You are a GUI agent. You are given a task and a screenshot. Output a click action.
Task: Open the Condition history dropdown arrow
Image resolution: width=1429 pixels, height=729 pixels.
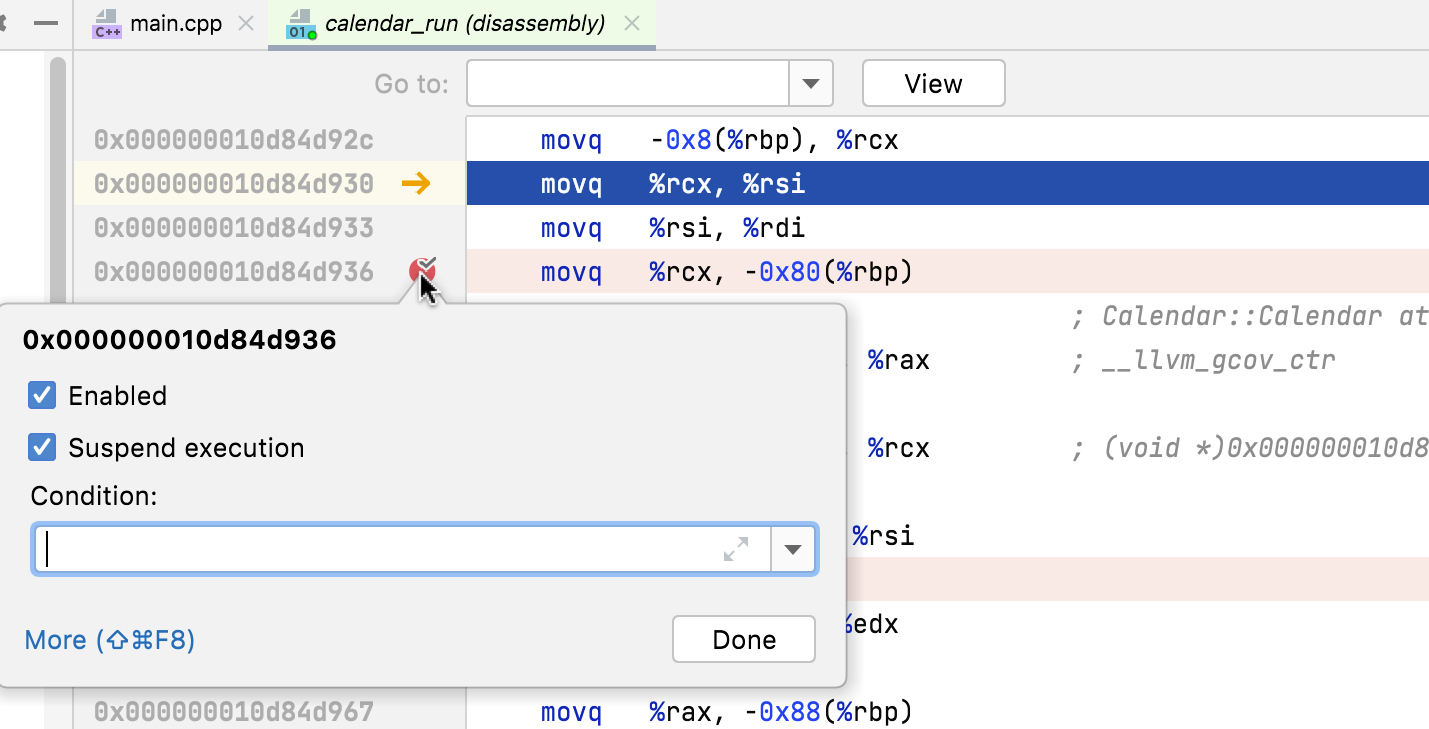(793, 548)
